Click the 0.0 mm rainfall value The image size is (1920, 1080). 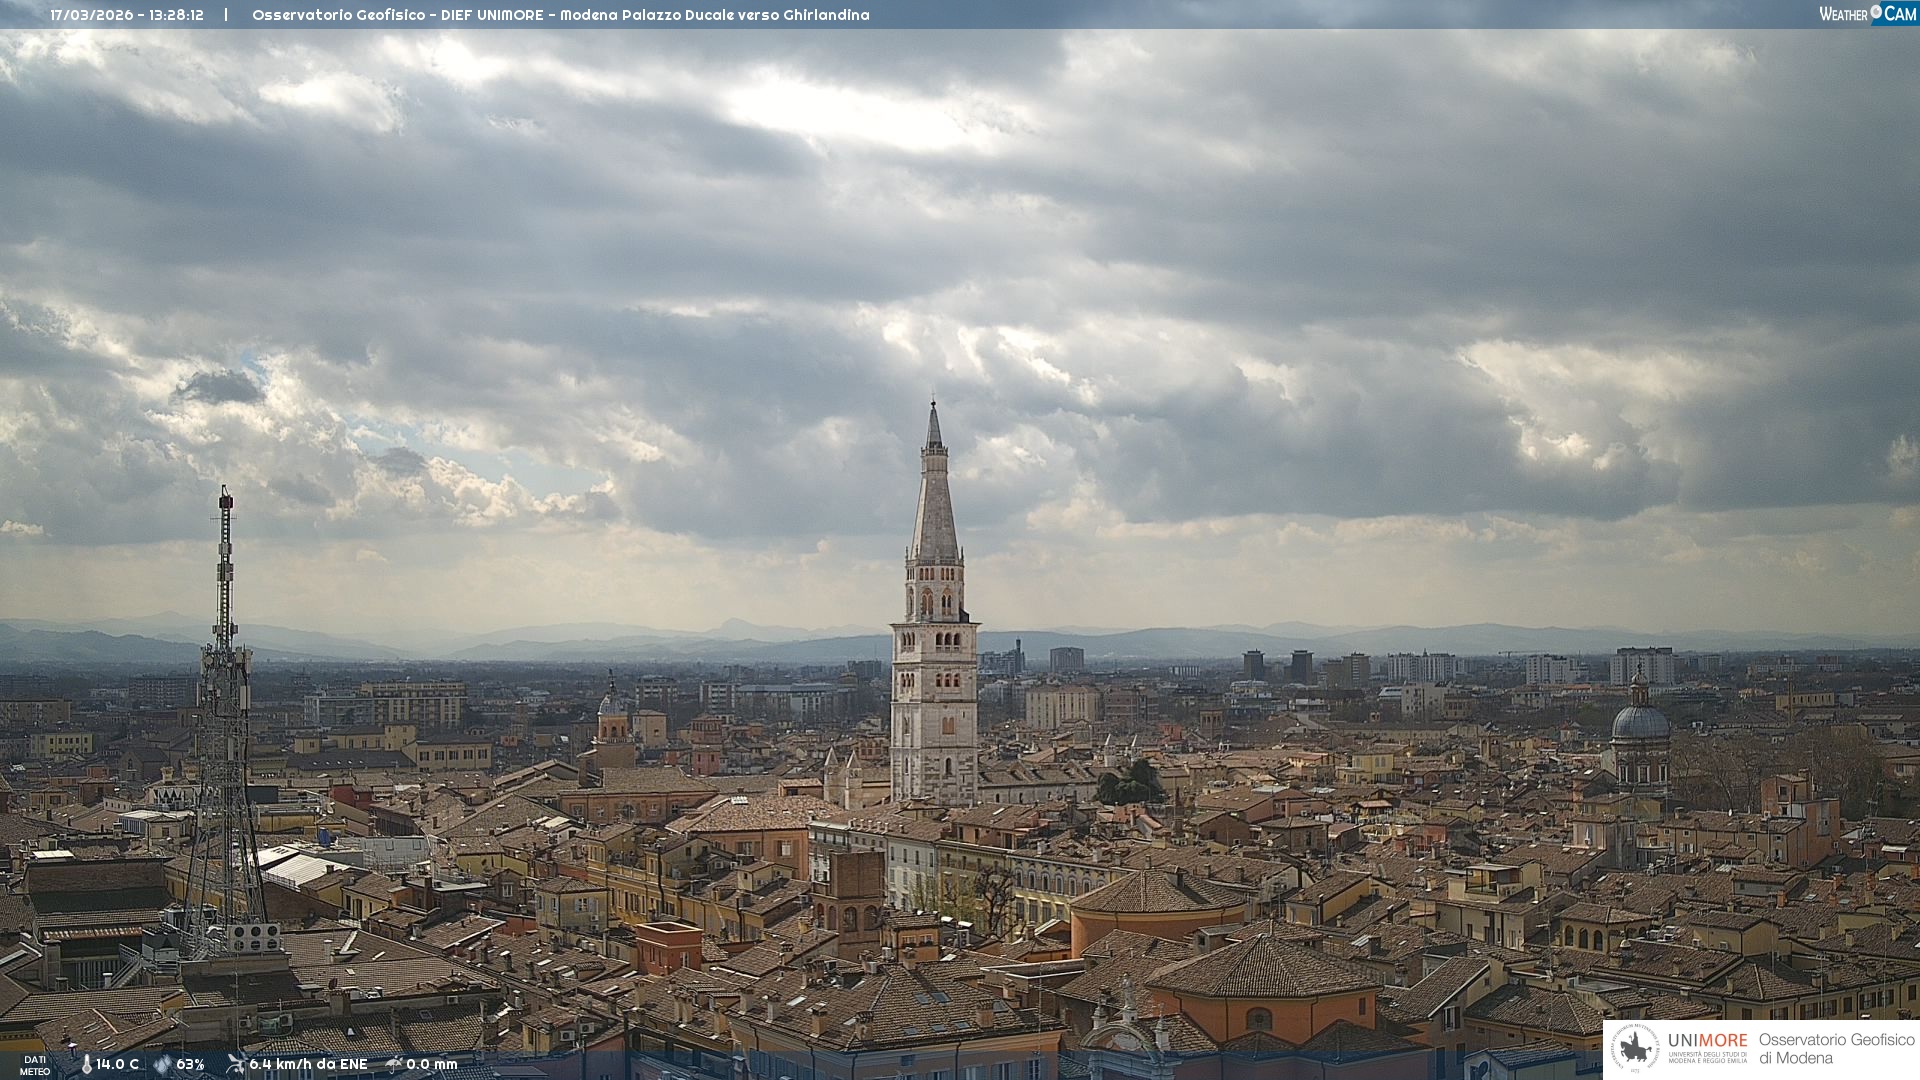pos(432,1064)
